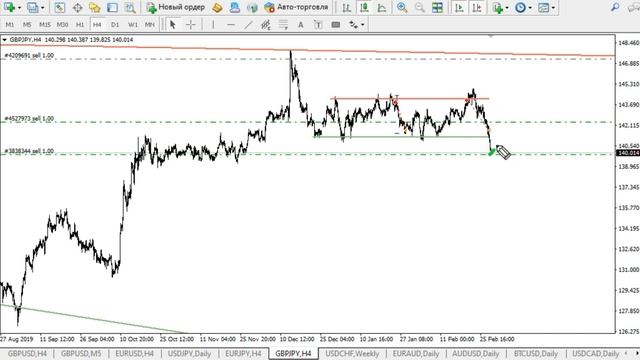Tile chart windows with the grid icon

pyautogui.click(x=437, y=7)
